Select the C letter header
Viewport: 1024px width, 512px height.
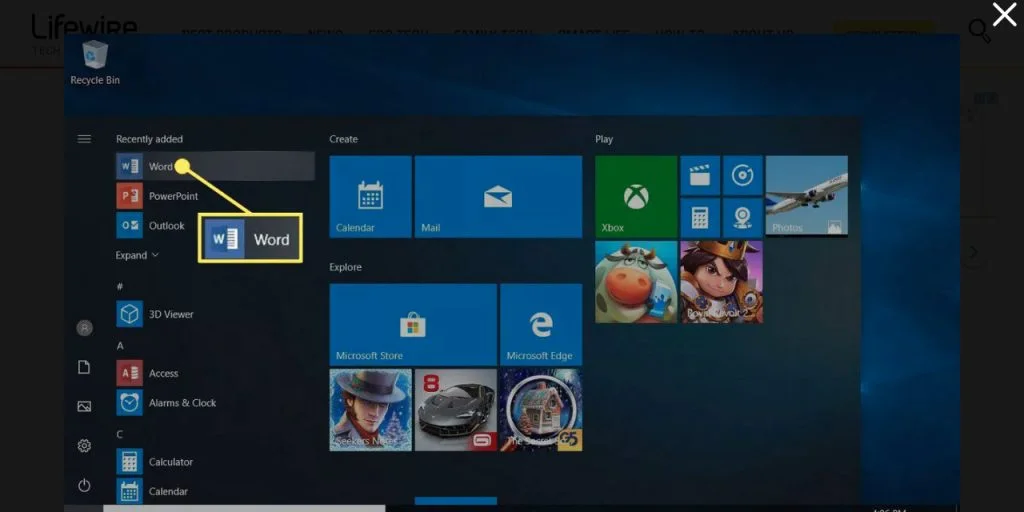[120, 434]
